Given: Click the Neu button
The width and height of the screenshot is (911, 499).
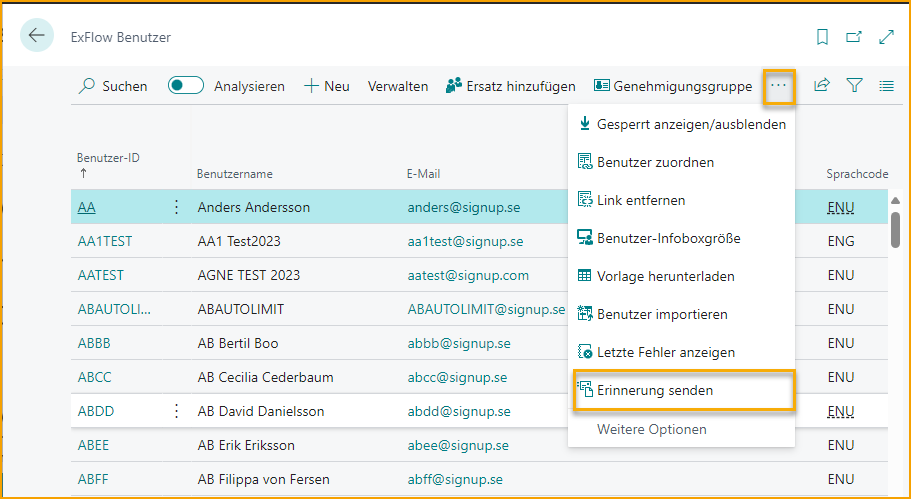Looking at the screenshot, I should [x=327, y=86].
